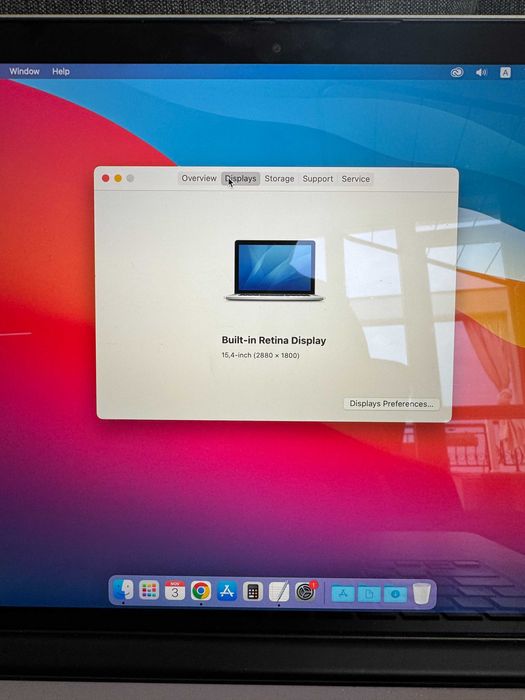
Task: Open the Window menu
Action: tap(25, 71)
